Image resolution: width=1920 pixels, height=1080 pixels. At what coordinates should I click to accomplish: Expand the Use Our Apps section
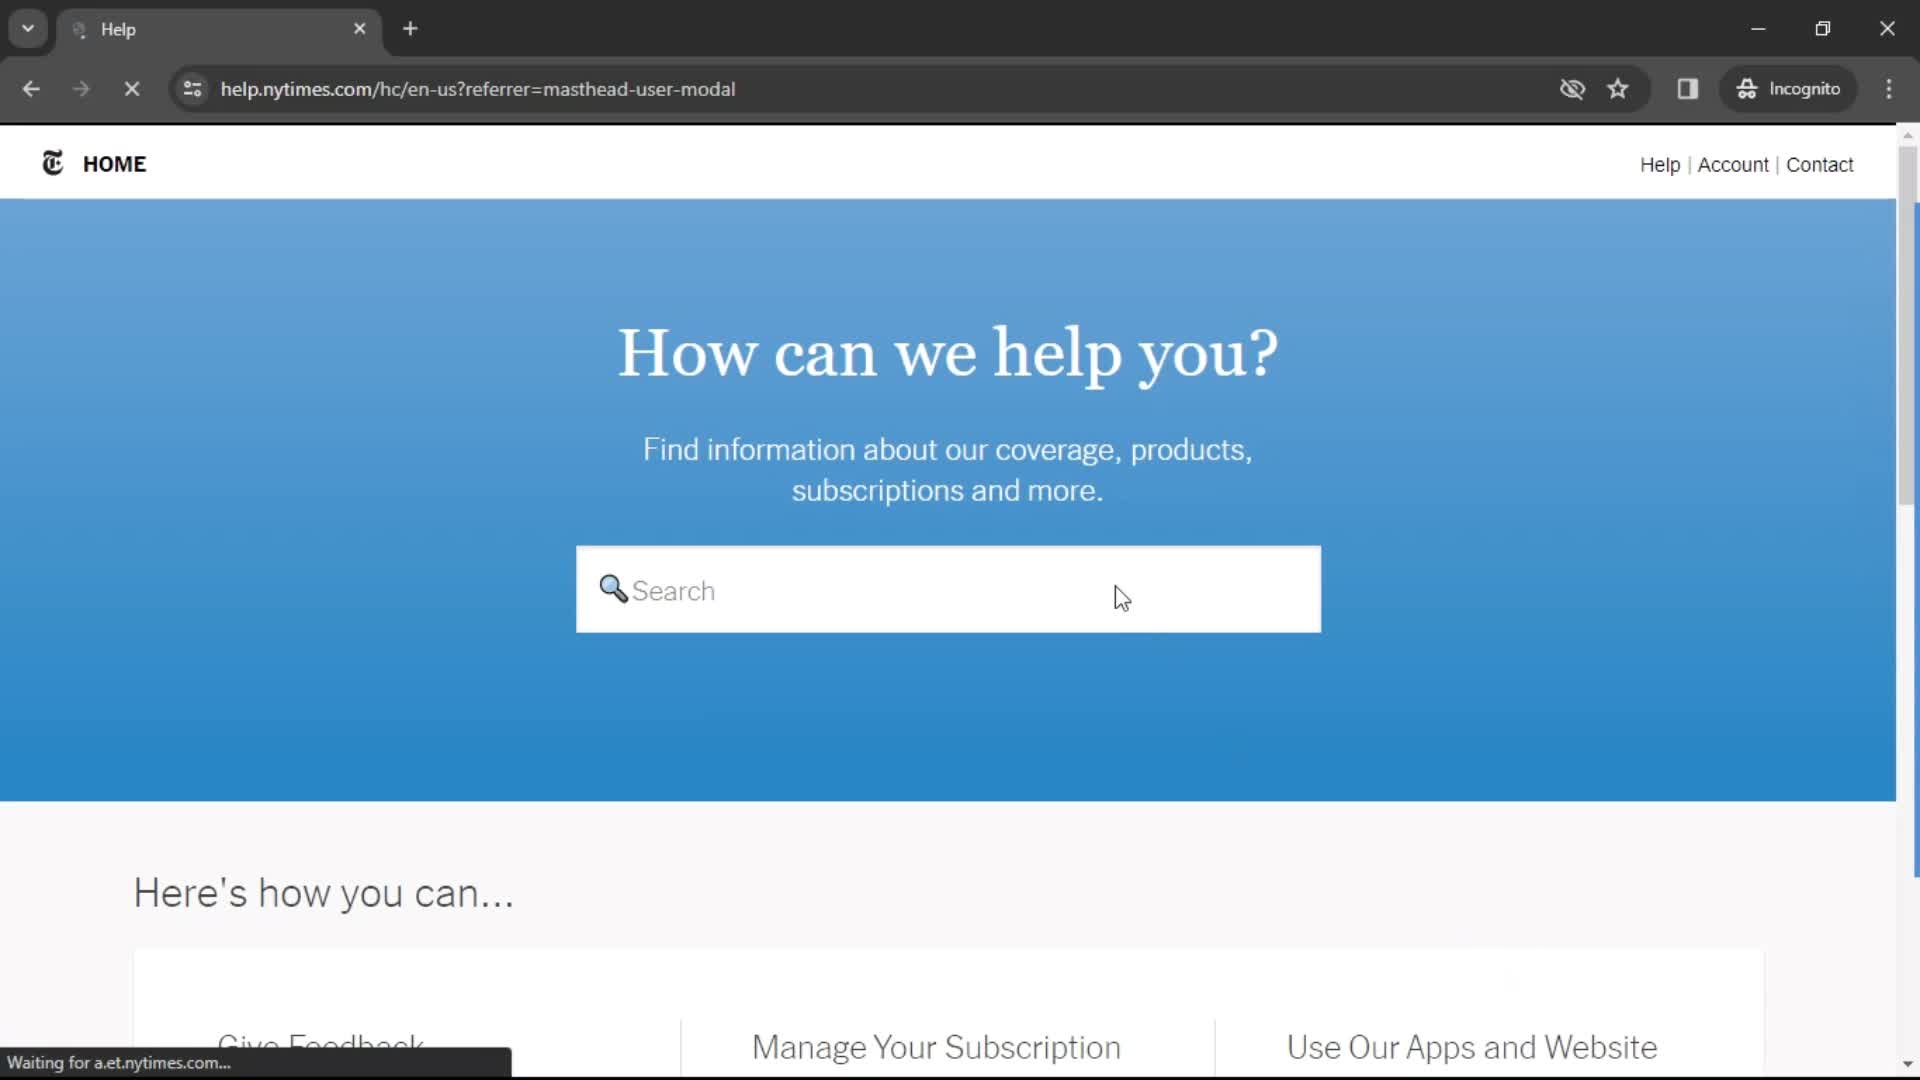(x=1474, y=1047)
